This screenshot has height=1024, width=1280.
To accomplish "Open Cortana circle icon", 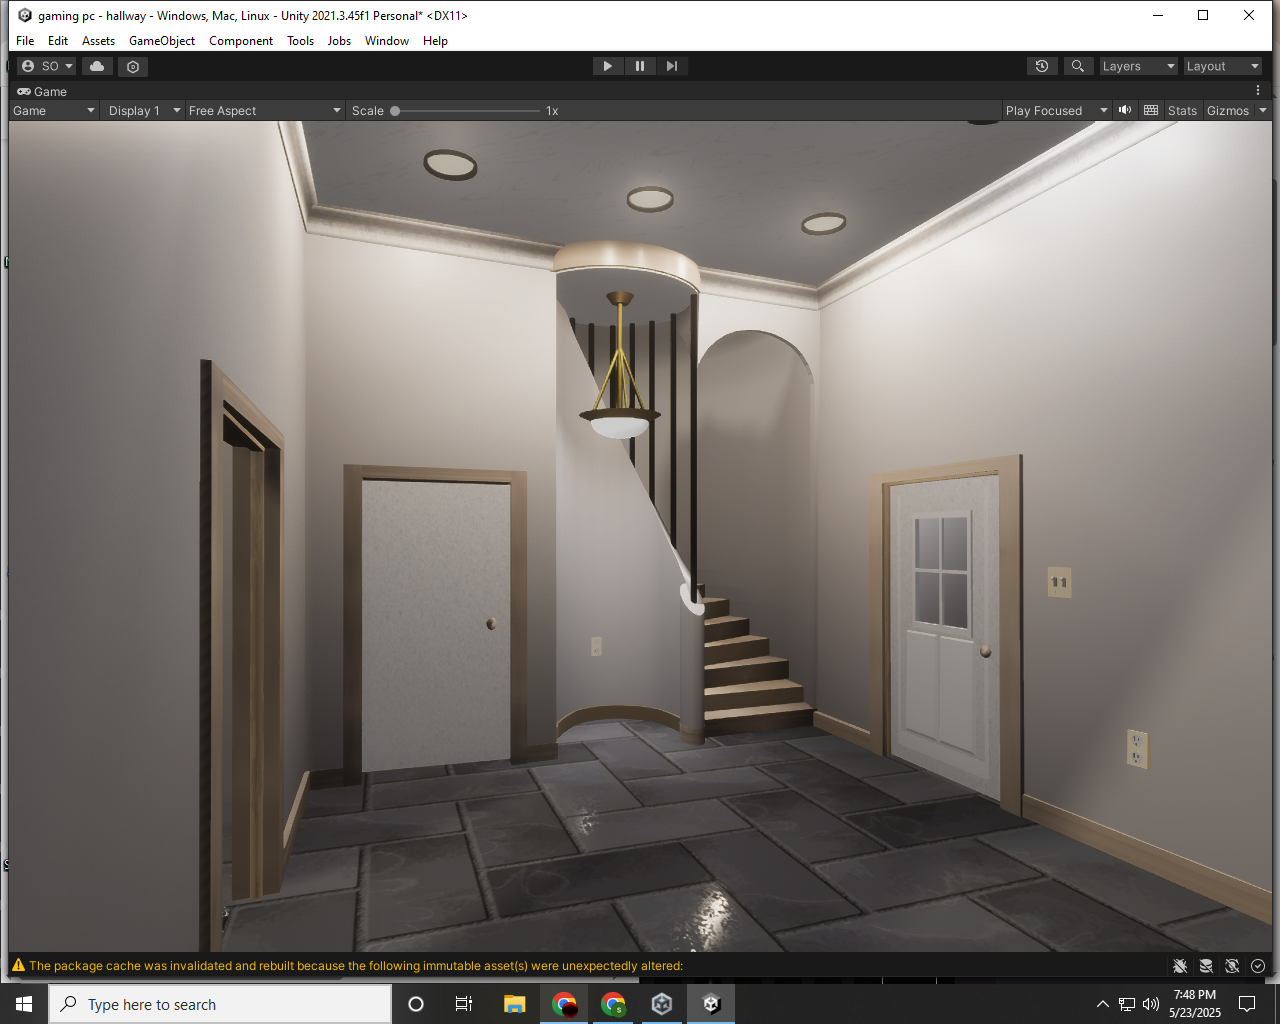I will click(x=416, y=1004).
